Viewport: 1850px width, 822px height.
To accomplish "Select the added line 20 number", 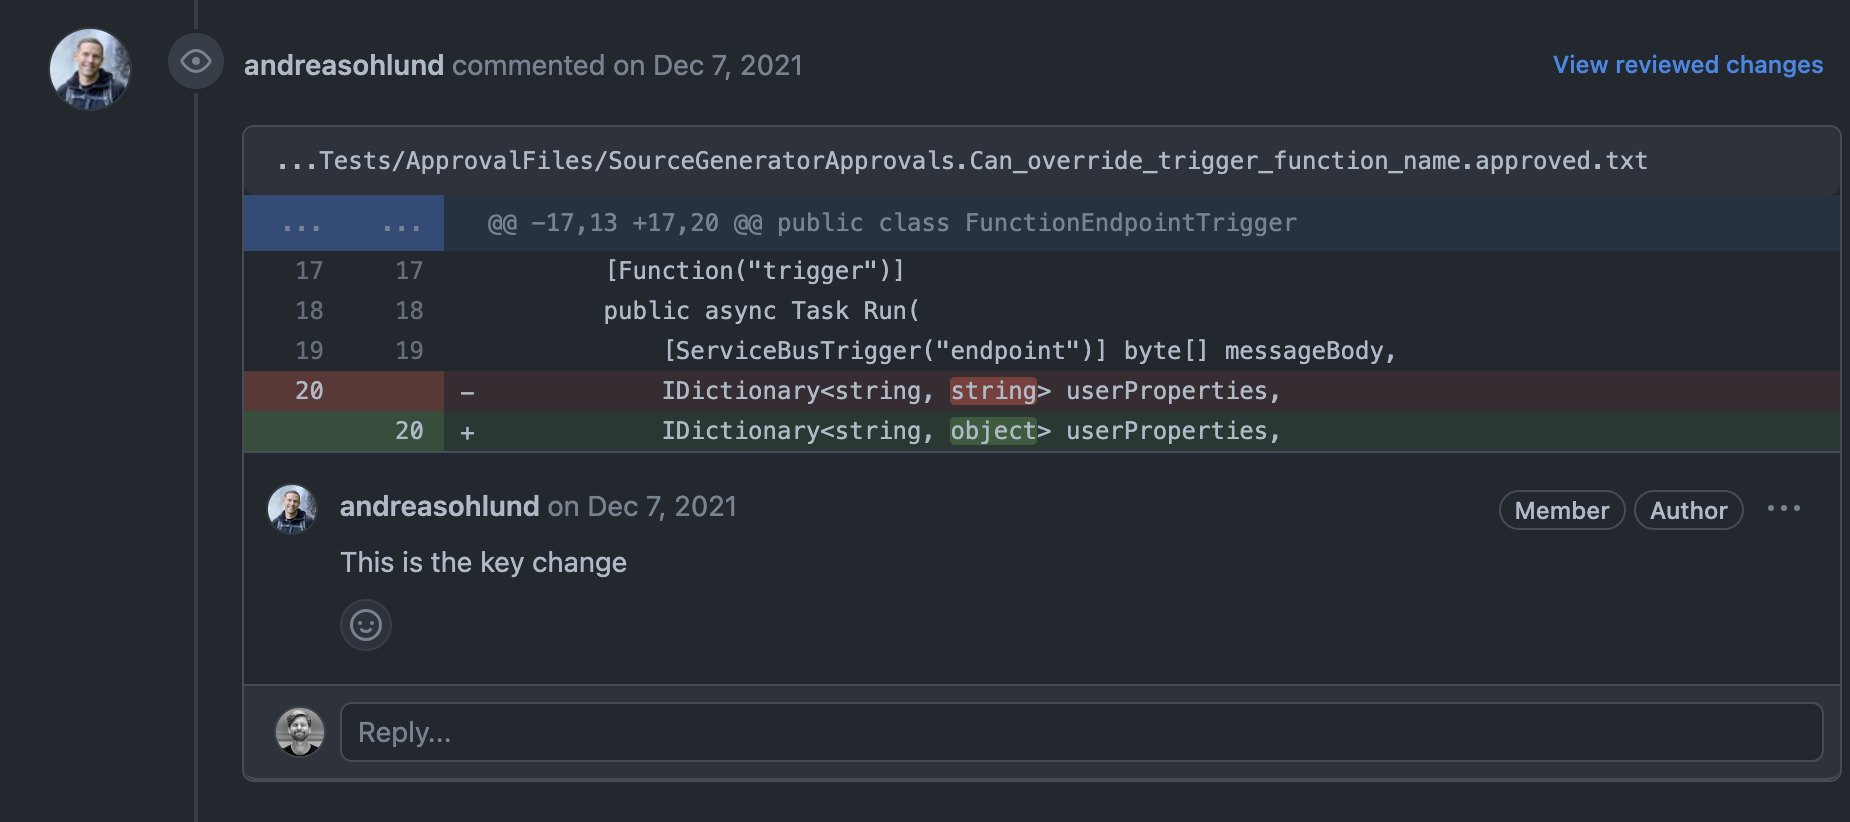I will pyautogui.click(x=409, y=431).
